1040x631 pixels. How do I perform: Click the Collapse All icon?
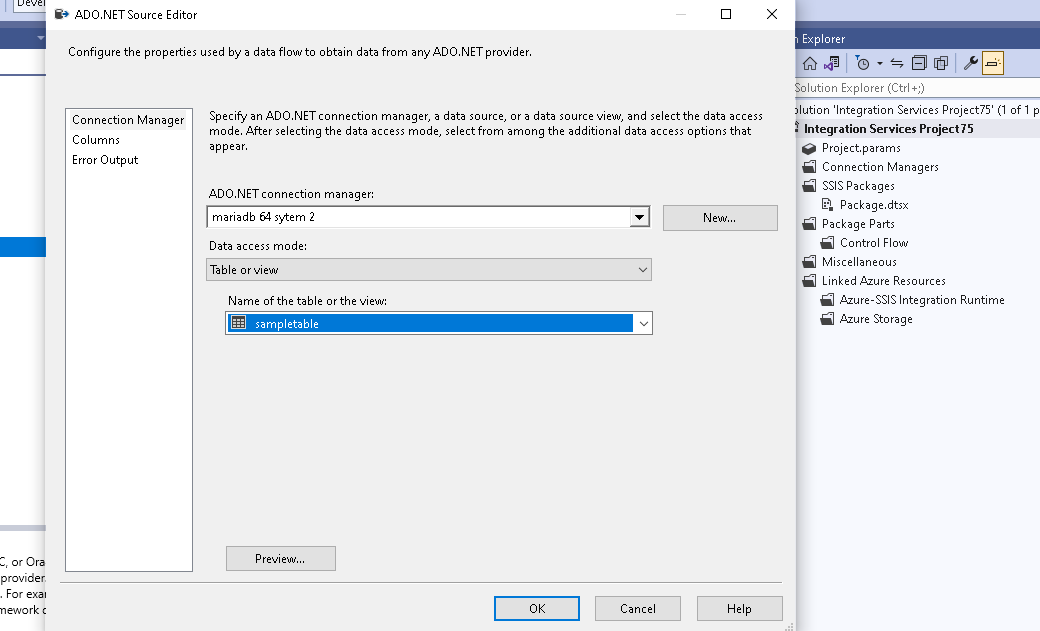tap(919, 63)
